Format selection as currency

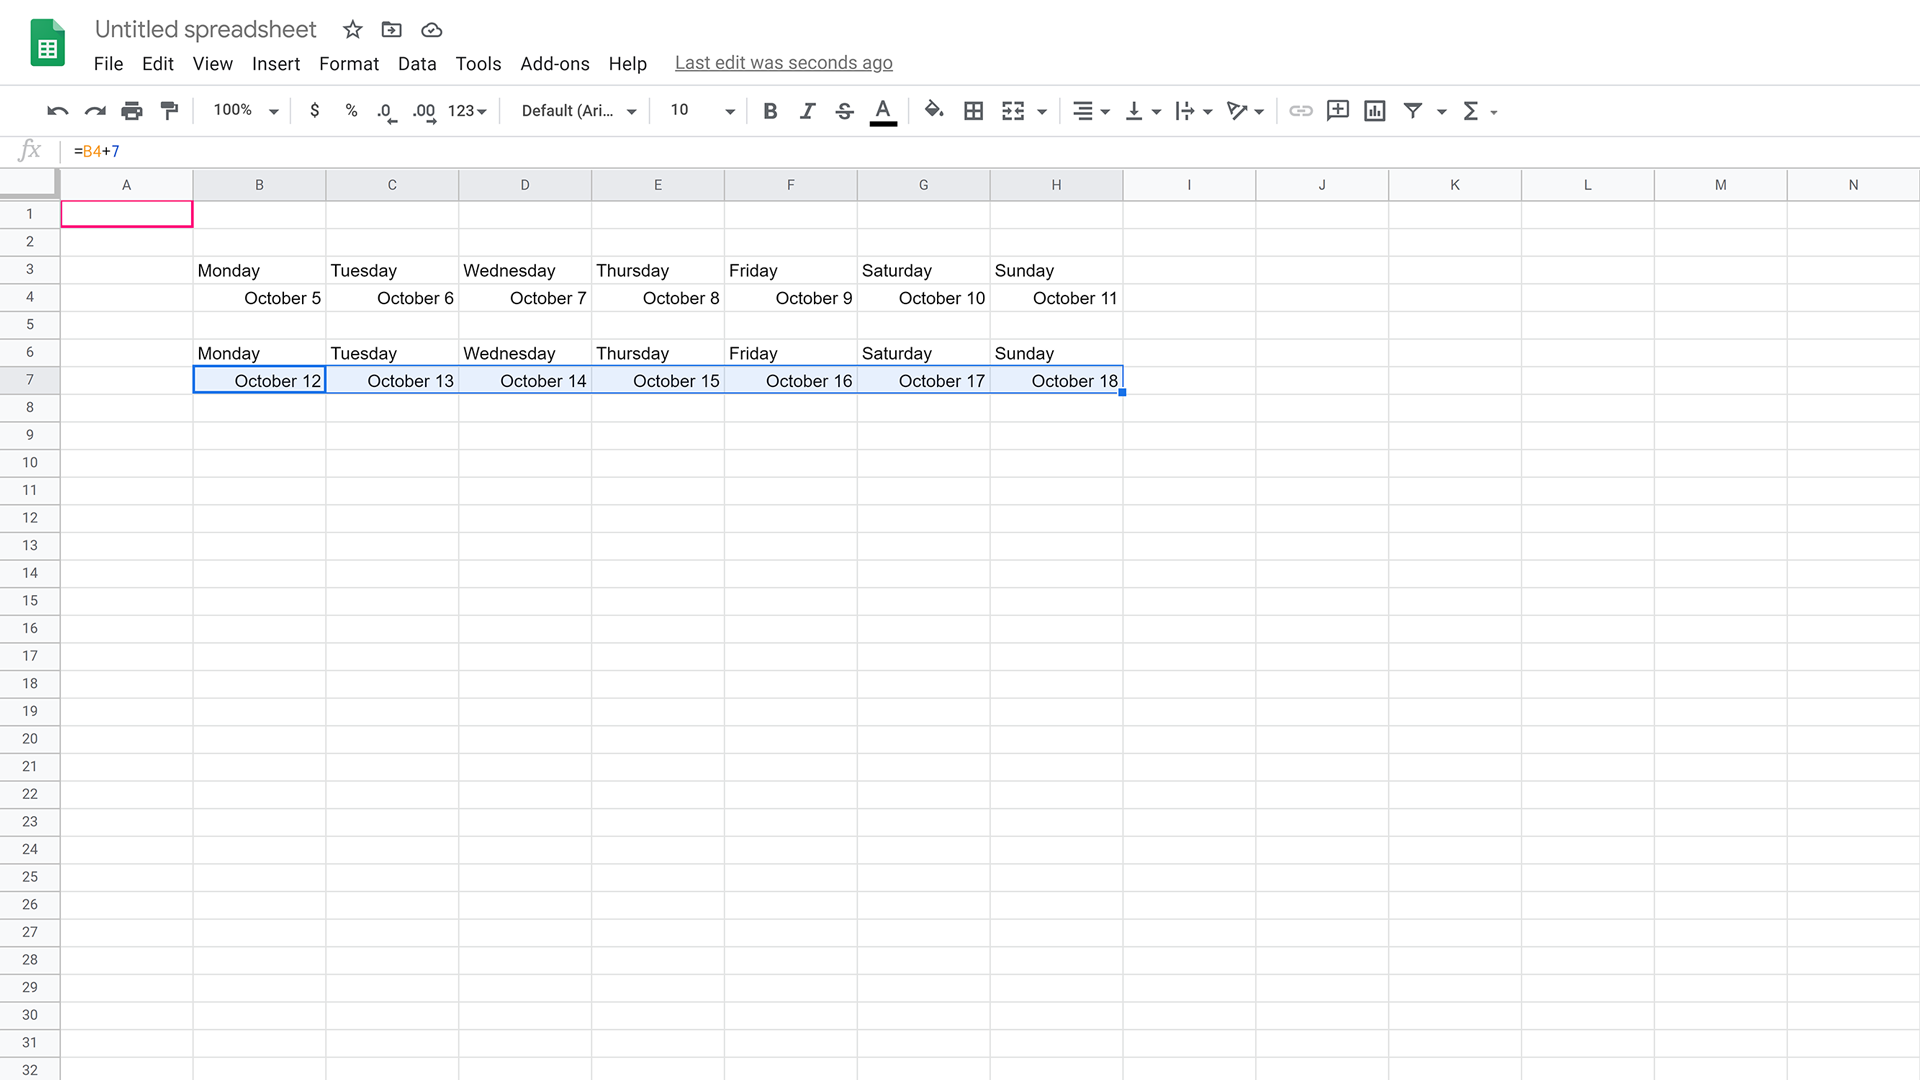[314, 110]
